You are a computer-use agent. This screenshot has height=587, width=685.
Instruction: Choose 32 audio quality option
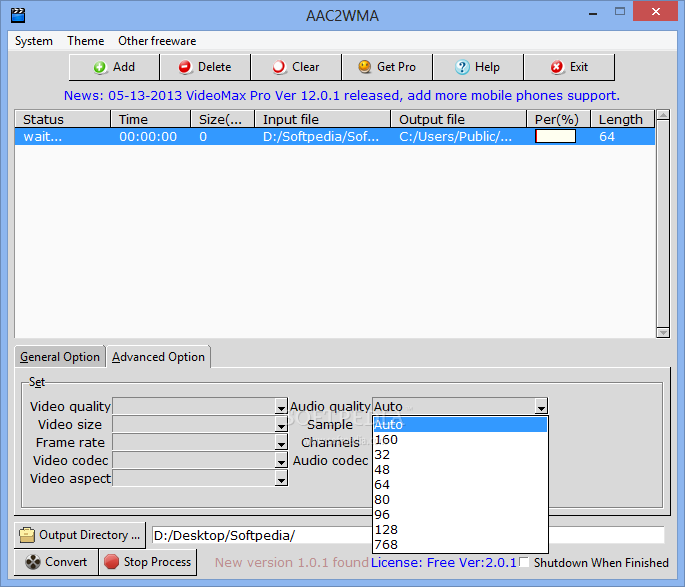(x=460, y=455)
